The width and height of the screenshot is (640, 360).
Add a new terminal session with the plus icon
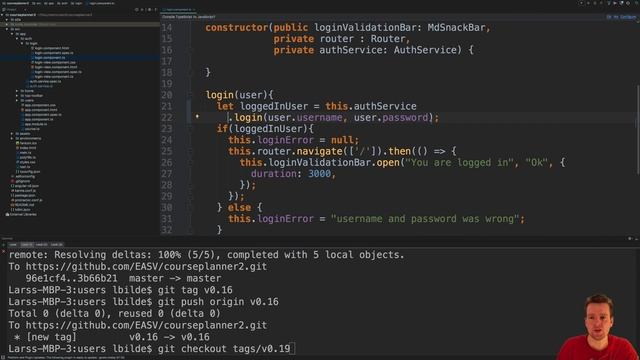coord(3,244)
